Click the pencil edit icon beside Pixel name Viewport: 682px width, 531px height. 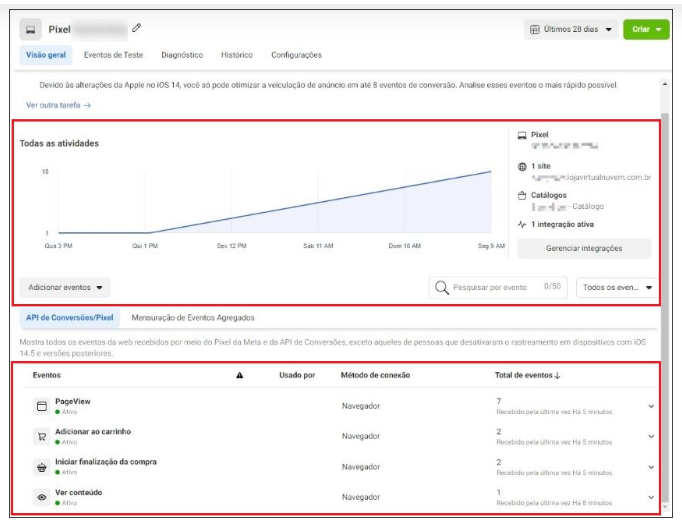pyautogui.click(x=137, y=28)
